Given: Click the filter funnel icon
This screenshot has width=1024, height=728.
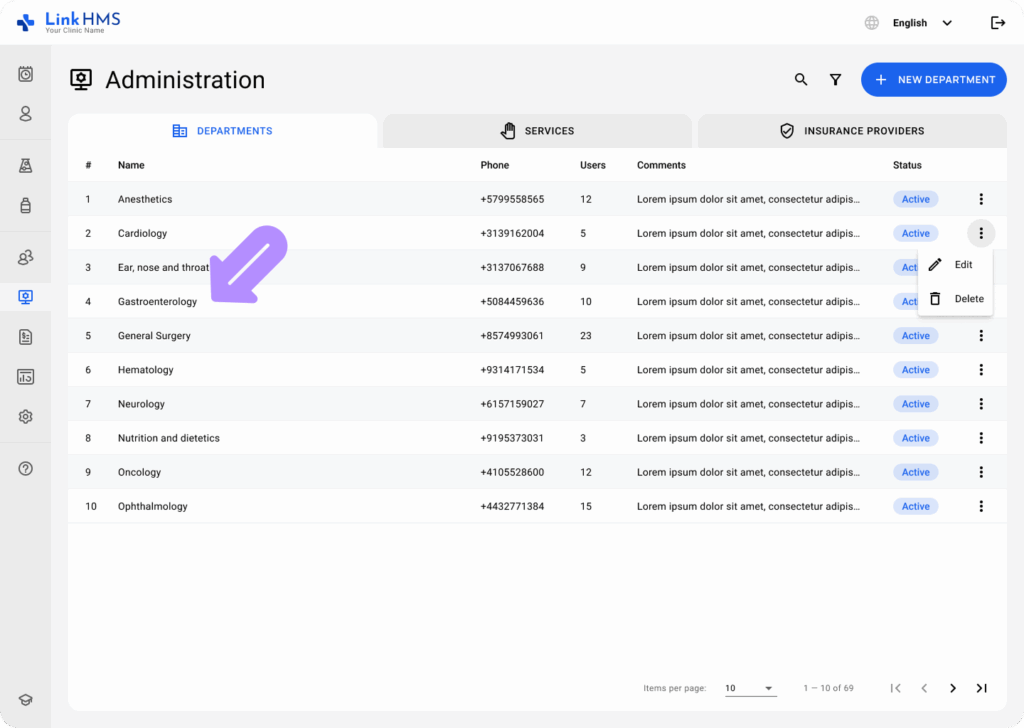Looking at the screenshot, I should (x=835, y=80).
